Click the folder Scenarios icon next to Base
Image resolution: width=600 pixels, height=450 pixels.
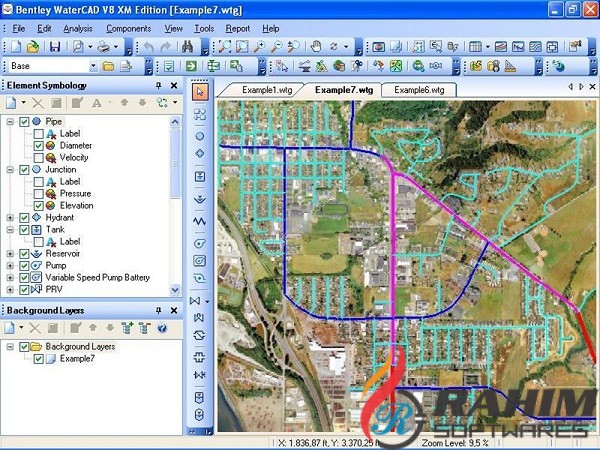click(x=108, y=66)
